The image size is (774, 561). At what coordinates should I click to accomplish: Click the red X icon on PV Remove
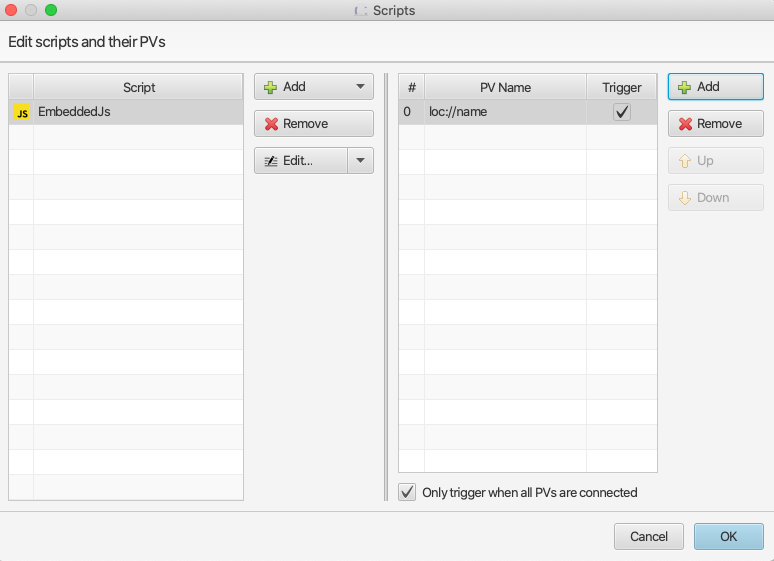point(684,124)
